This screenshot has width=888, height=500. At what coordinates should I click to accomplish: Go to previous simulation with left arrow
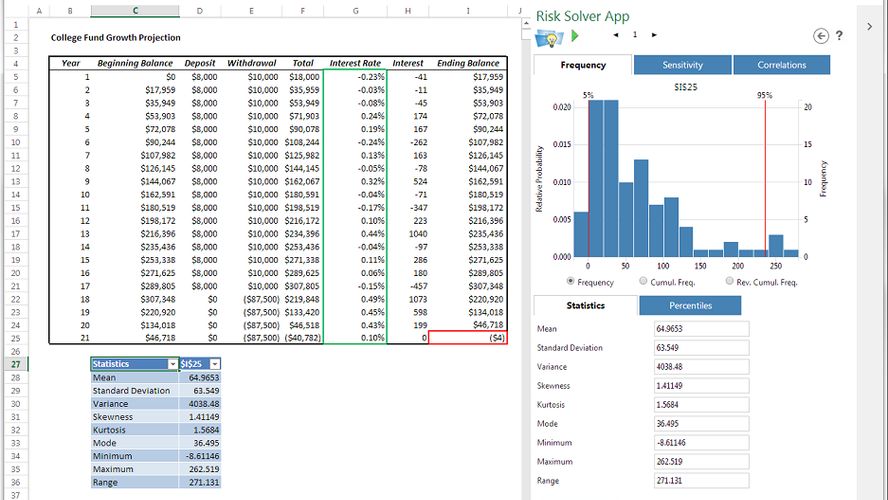click(x=616, y=35)
